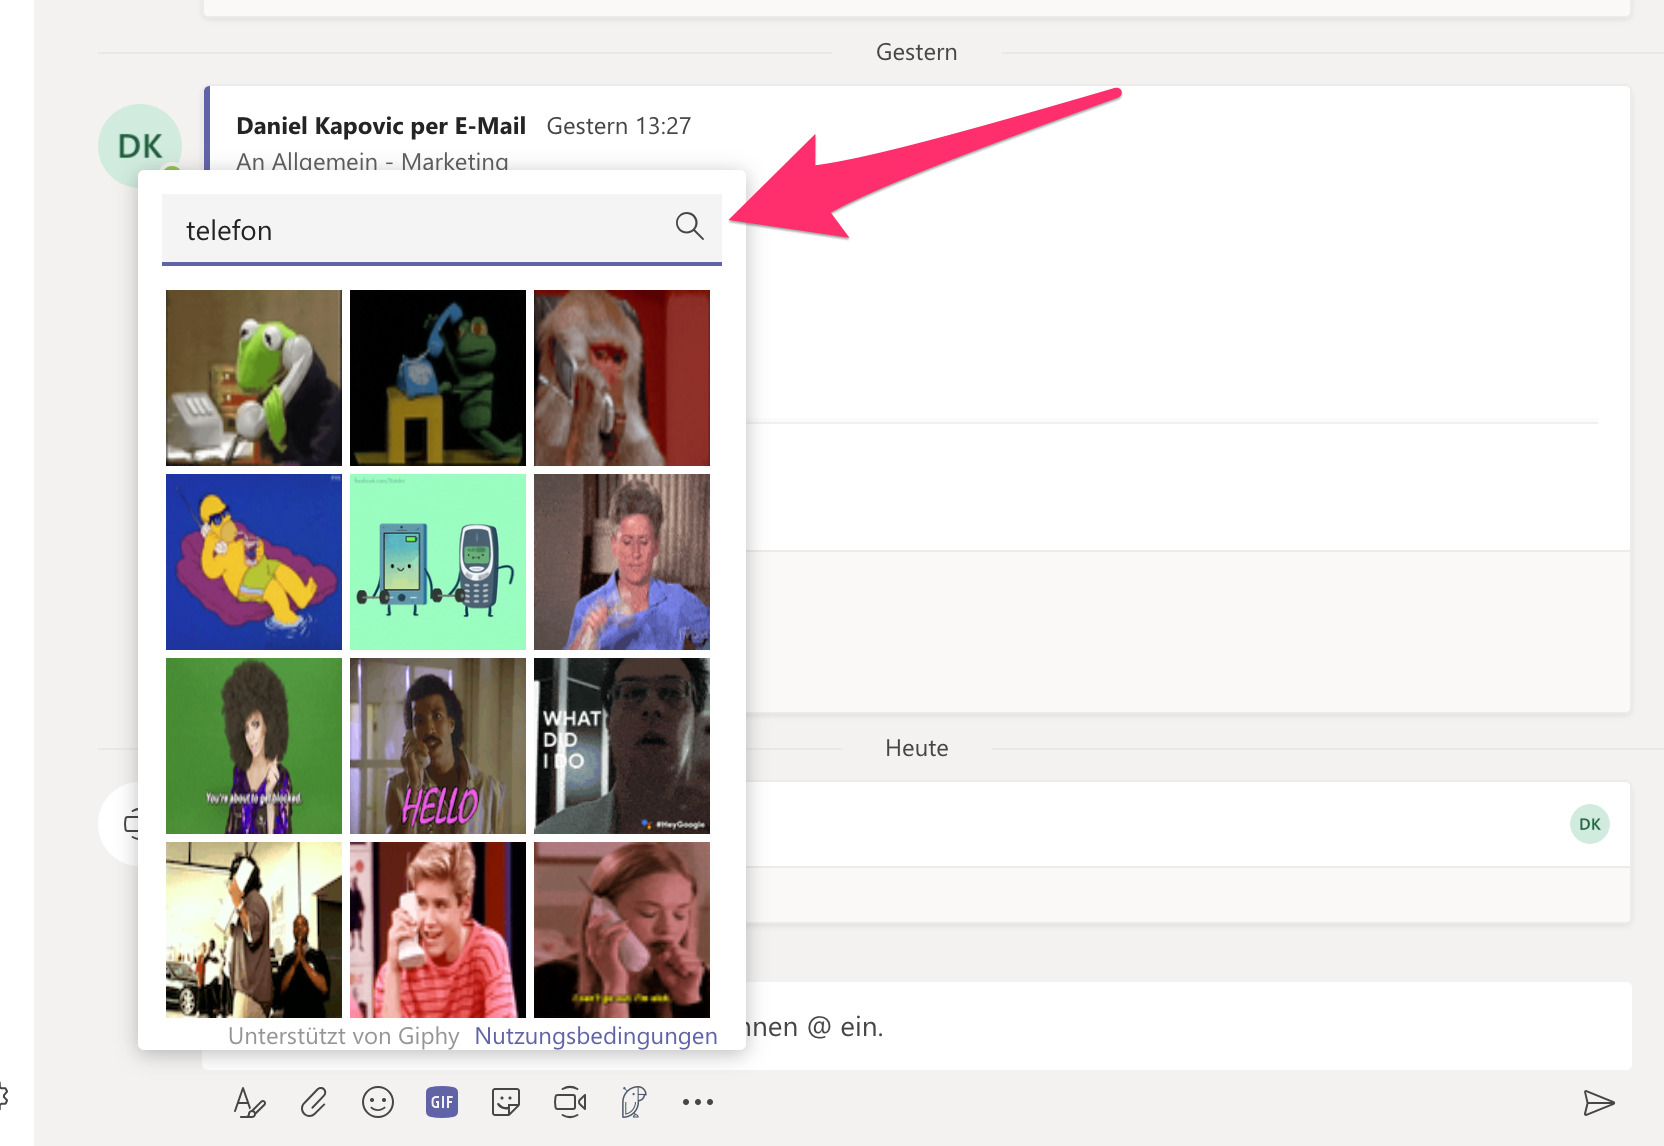This screenshot has width=1664, height=1146.
Task: Select the green background big hair GIF
Action: pyautogui.click(x=254, y=746)
